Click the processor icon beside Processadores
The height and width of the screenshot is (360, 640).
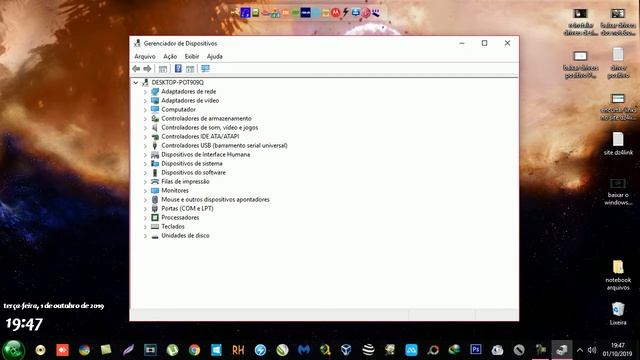(155, 218)
